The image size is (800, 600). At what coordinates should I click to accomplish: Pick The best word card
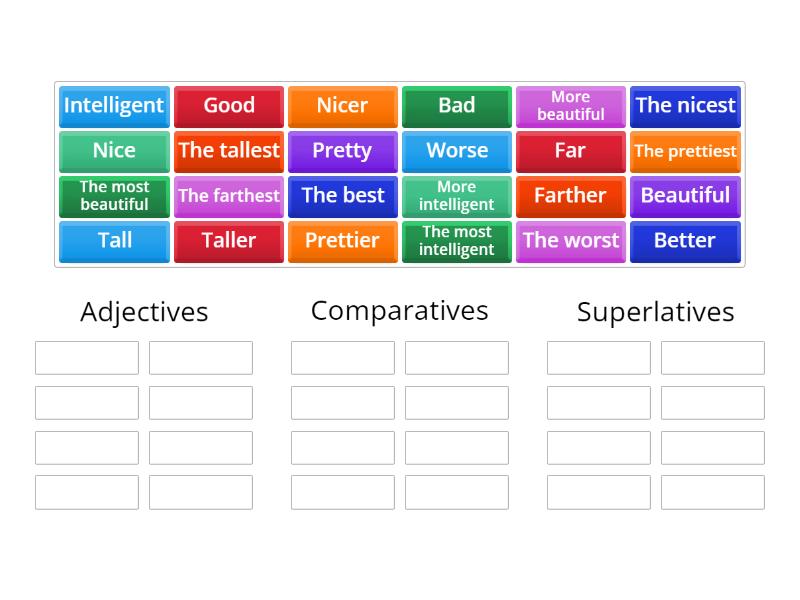tap(342, 196)
